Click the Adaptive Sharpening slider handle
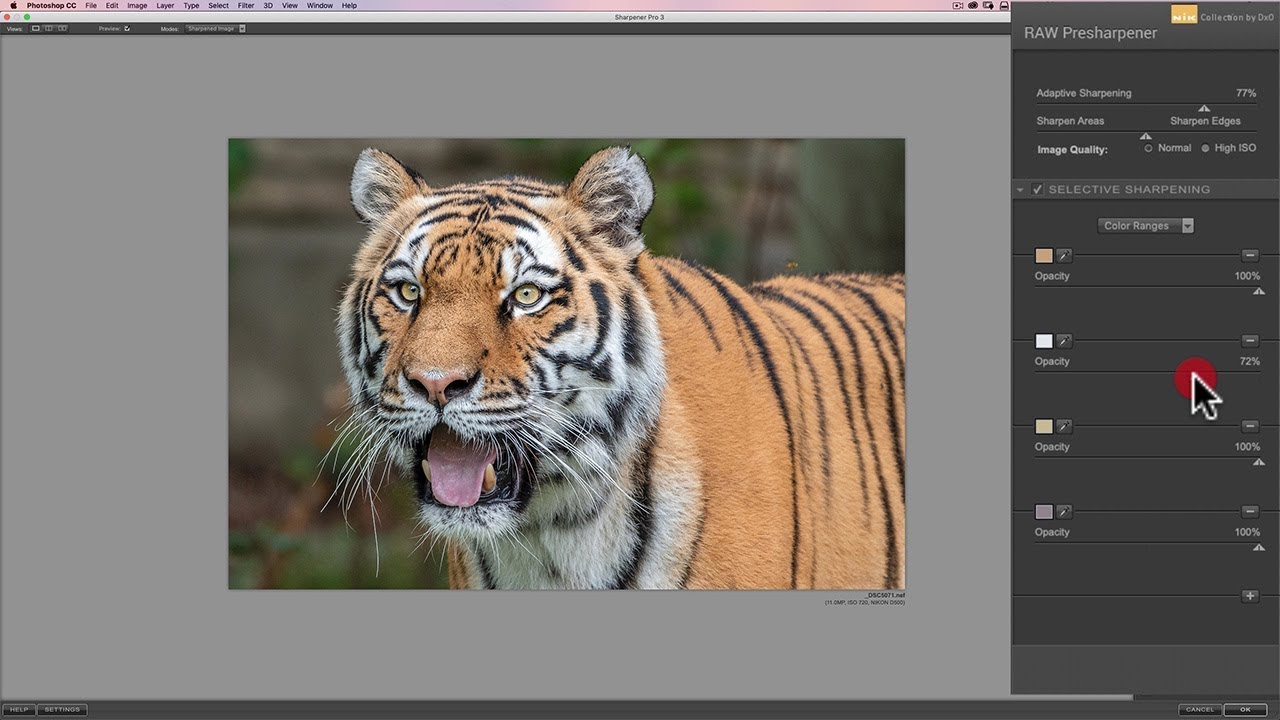 tap(1204, 108)
